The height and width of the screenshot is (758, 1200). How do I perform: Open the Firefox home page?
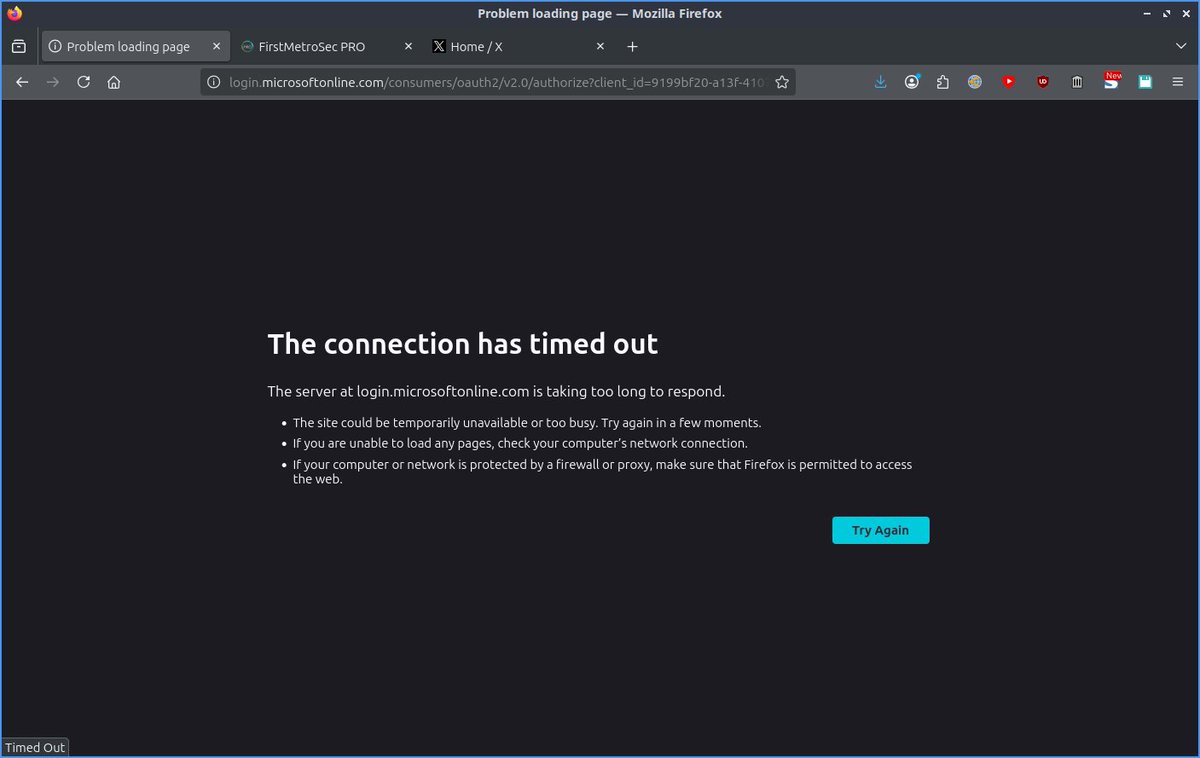point(114,82)
